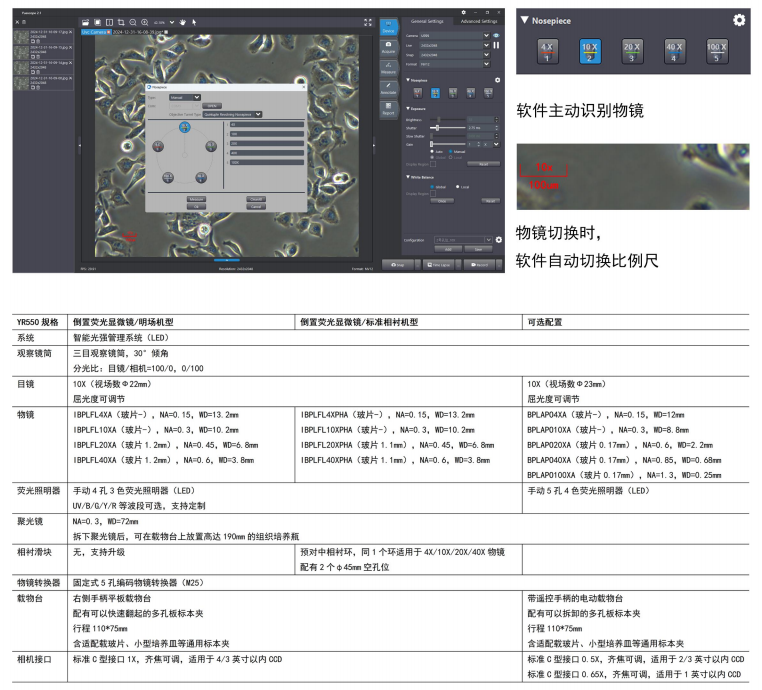Viewport: 762px width, 690px height.
Task: Zoom in using the magnifier plus icon
Action: tap(145, 22)
